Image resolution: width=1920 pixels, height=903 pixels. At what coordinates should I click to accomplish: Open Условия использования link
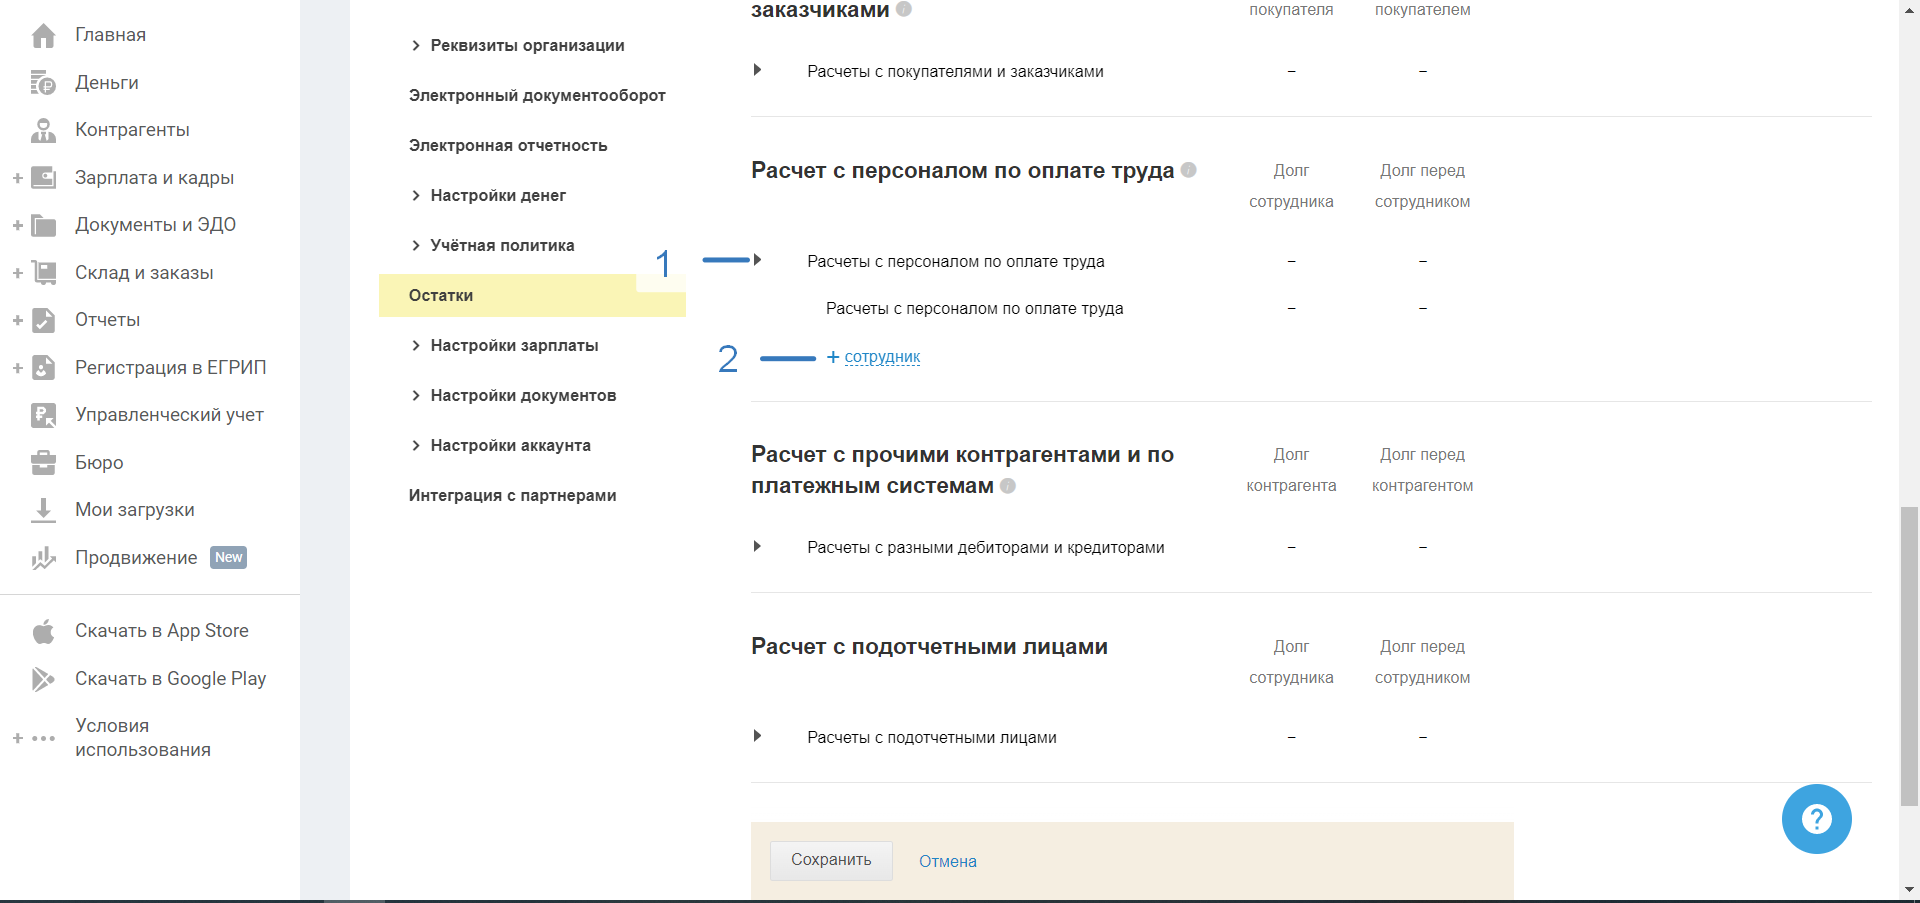tap(143, 738)
